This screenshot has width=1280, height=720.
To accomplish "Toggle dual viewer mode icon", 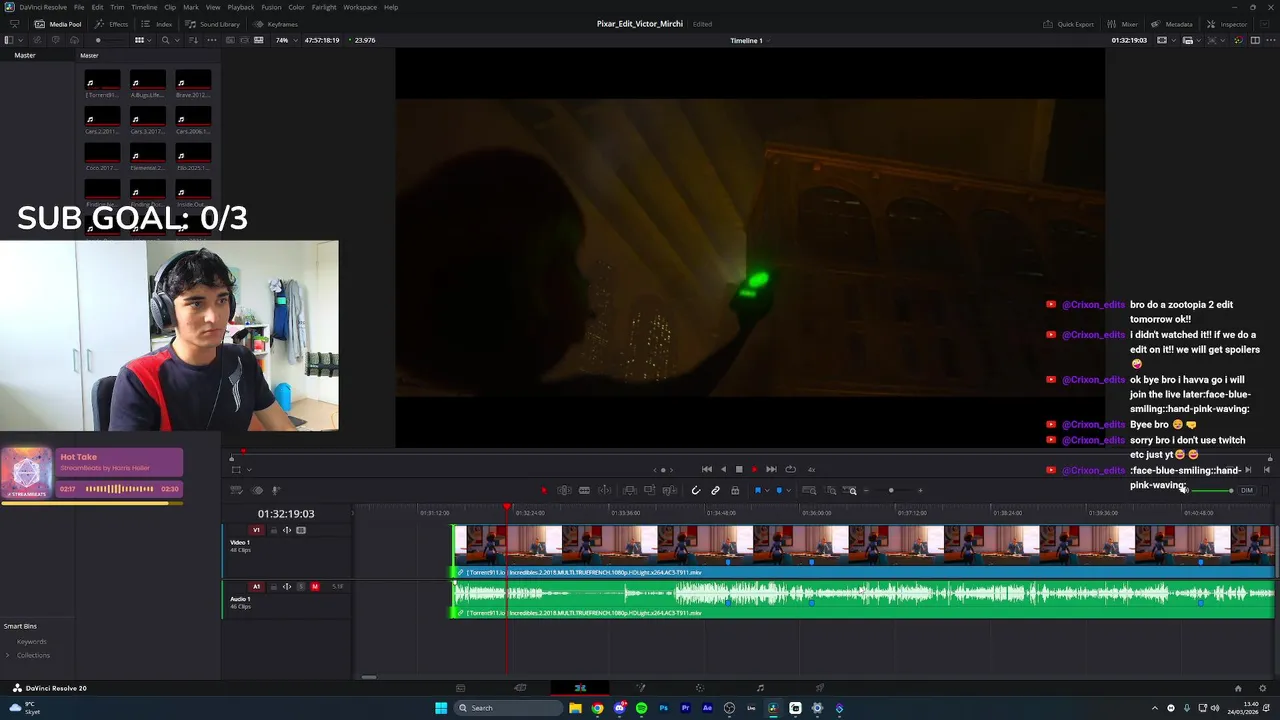I will [1255, 40].
